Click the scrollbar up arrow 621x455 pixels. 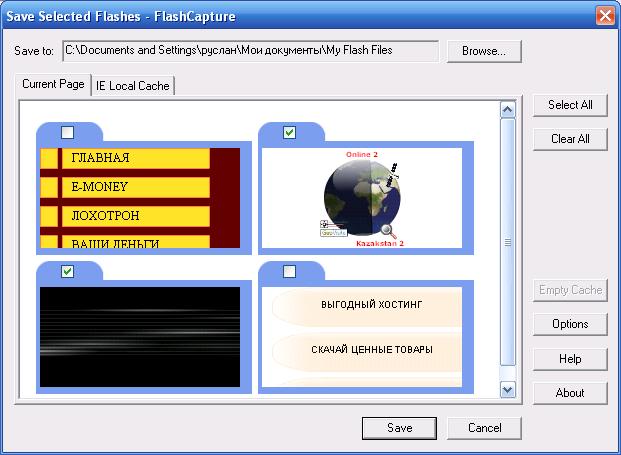507,110
